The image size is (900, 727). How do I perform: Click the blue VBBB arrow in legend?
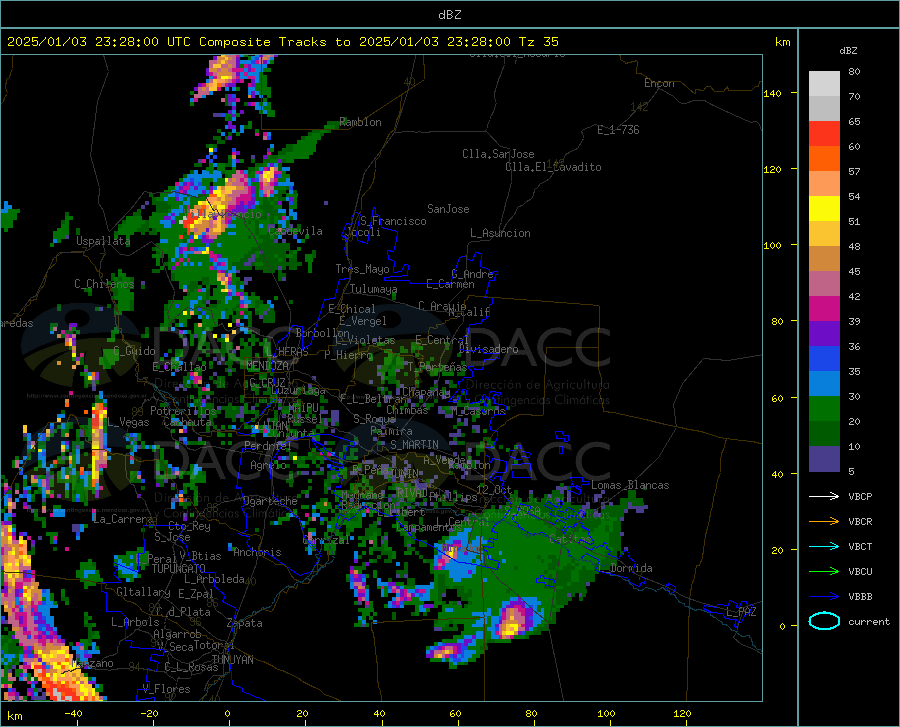824,596
